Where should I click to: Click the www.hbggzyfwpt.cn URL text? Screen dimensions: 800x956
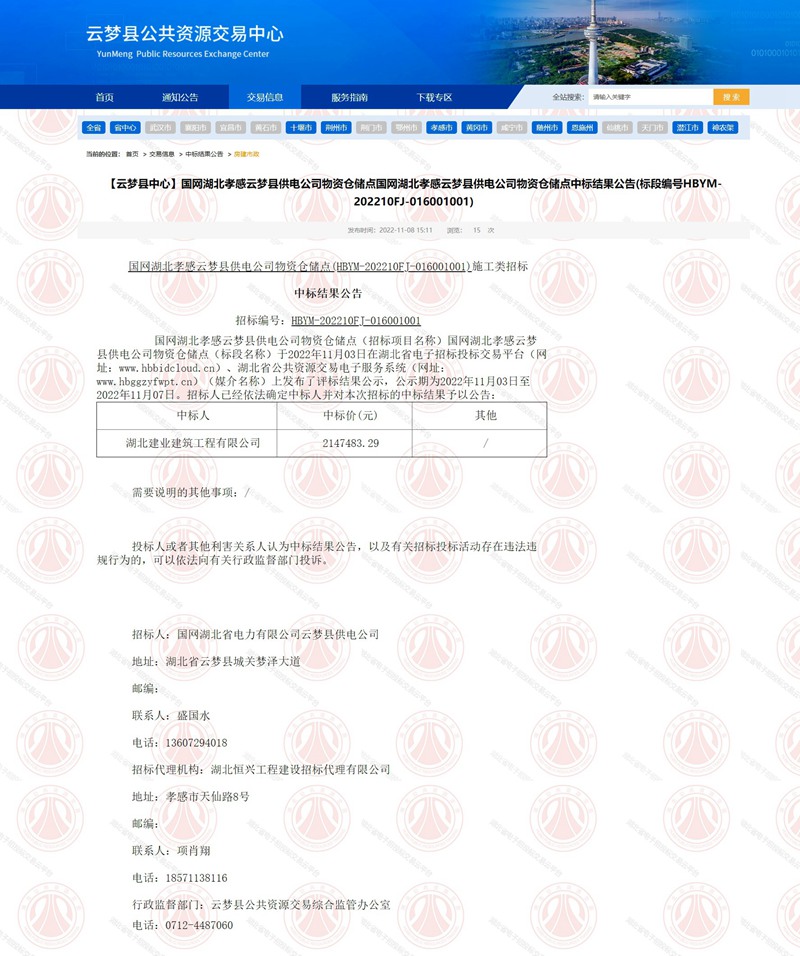pos(145,382)
